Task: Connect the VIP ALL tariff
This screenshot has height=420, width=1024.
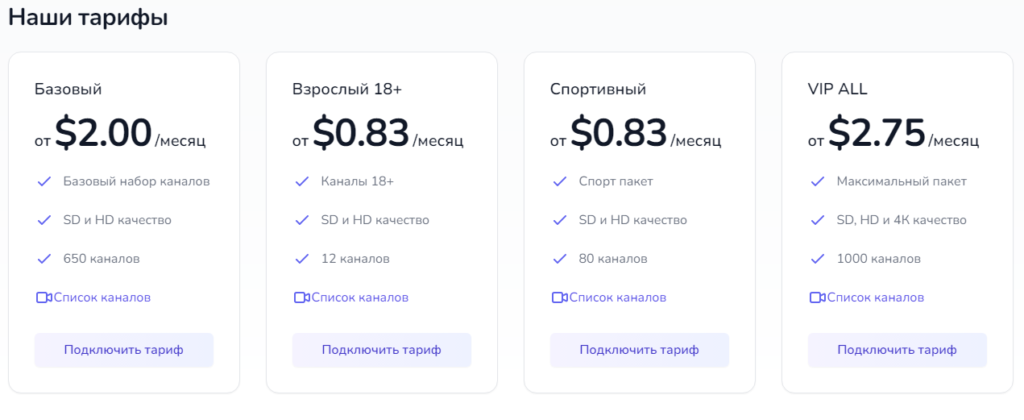Action: coord(897,350)
